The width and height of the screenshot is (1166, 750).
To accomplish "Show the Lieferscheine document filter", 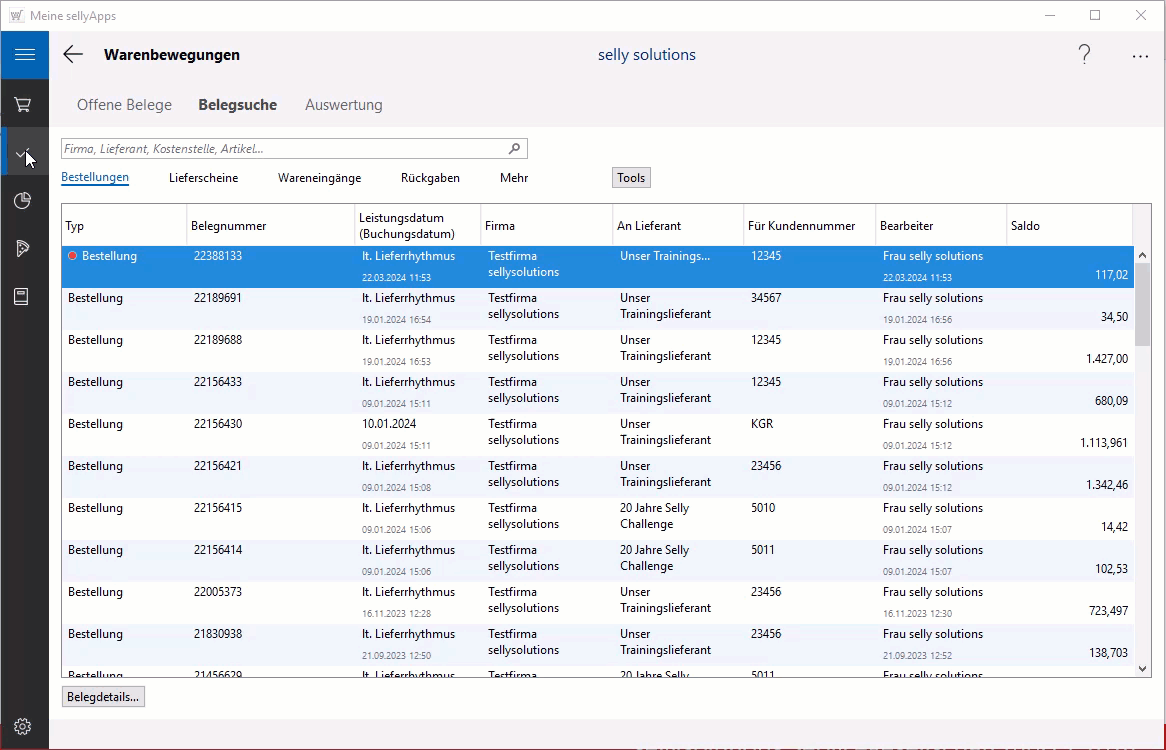I will point(203,178).
